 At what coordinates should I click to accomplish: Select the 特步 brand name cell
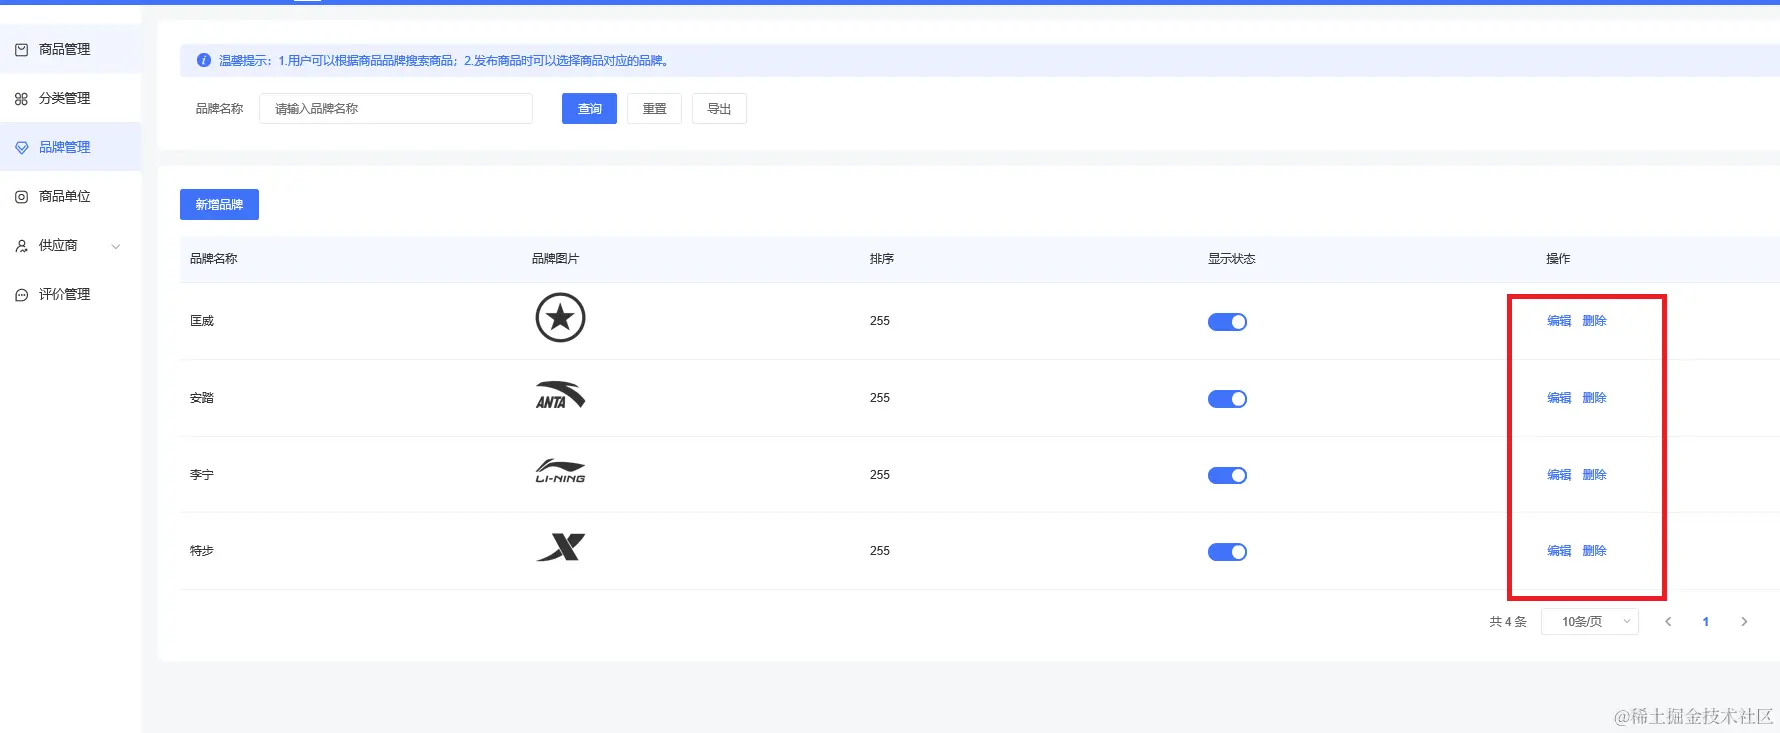click(x=202, y=551)
